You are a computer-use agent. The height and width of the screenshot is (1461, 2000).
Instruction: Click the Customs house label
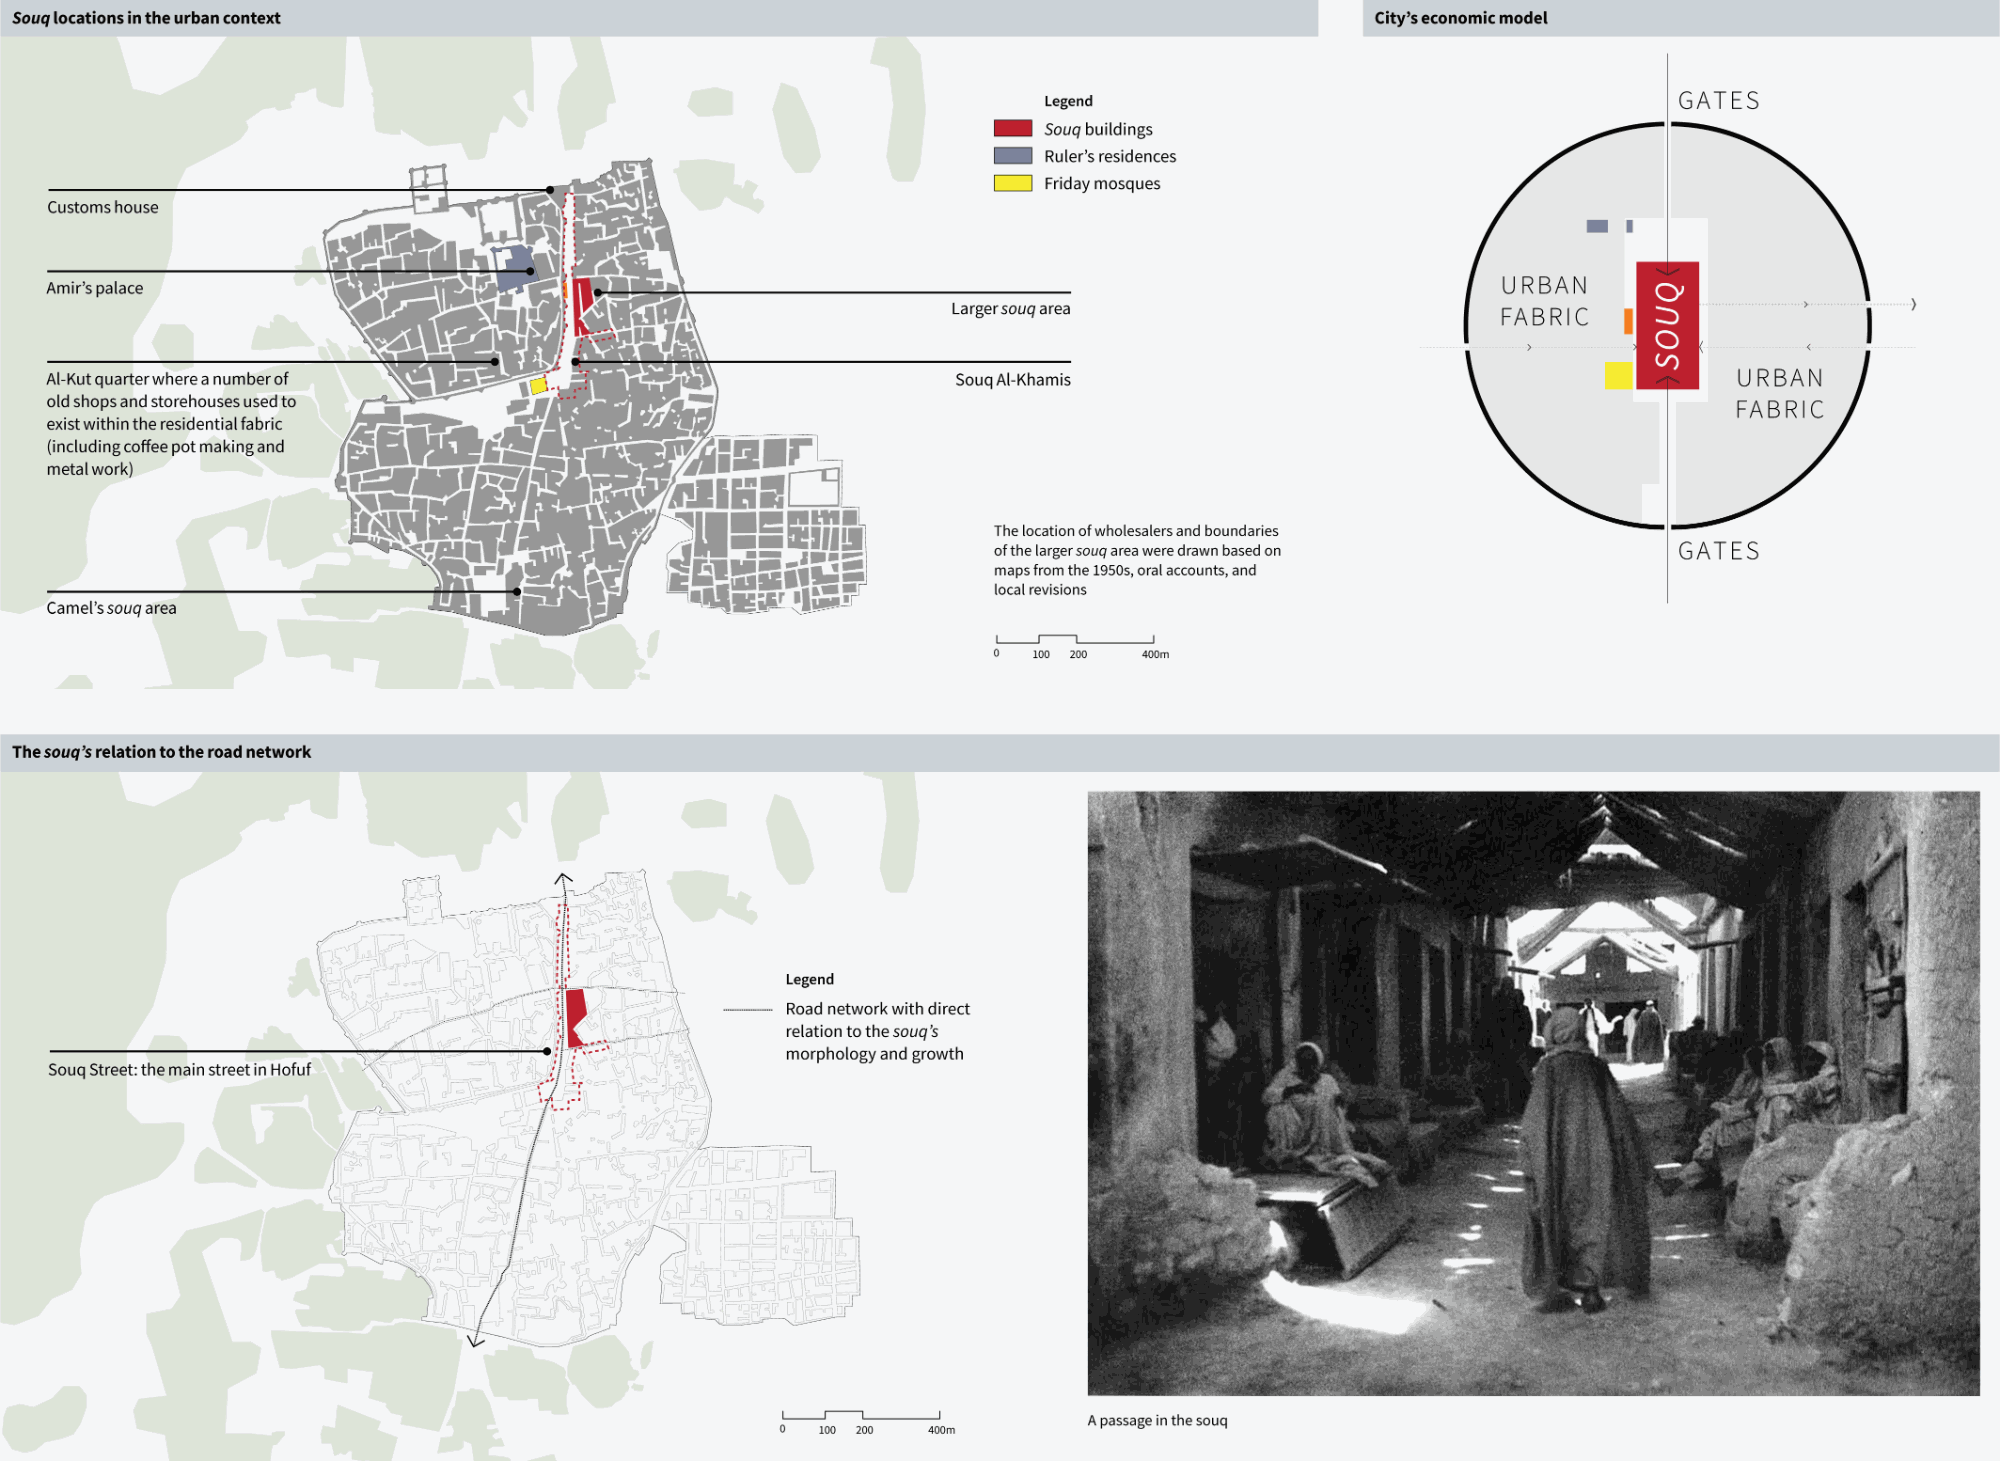pos(102,207)
